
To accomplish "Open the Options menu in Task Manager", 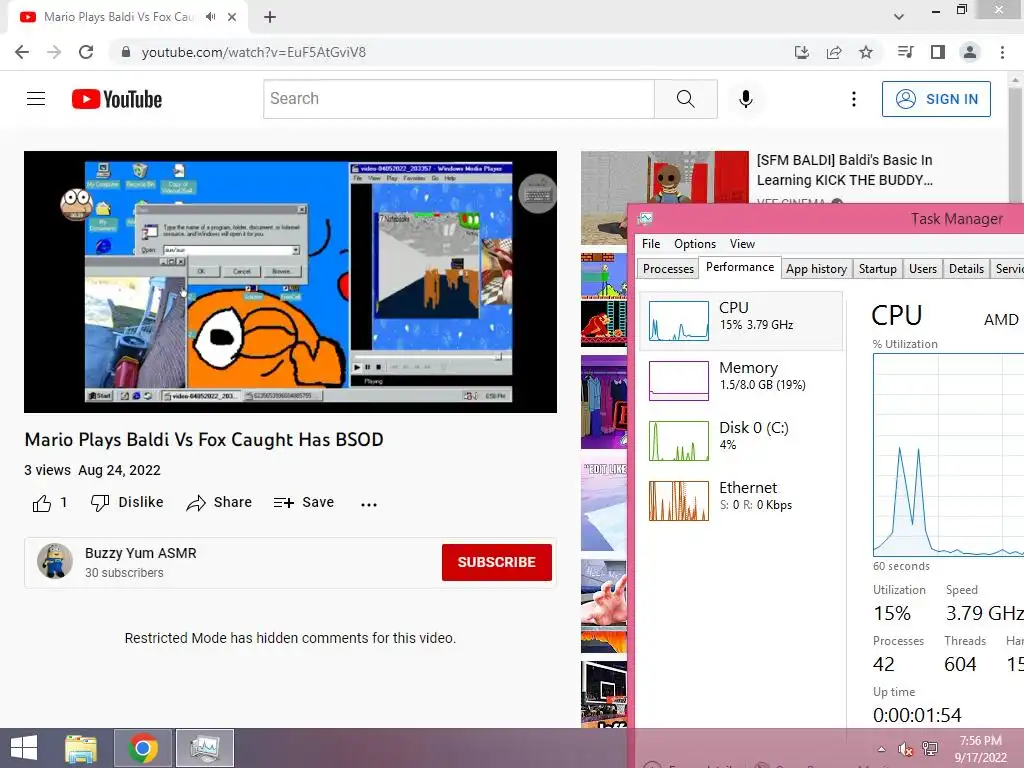I will [x=695, y=244].
